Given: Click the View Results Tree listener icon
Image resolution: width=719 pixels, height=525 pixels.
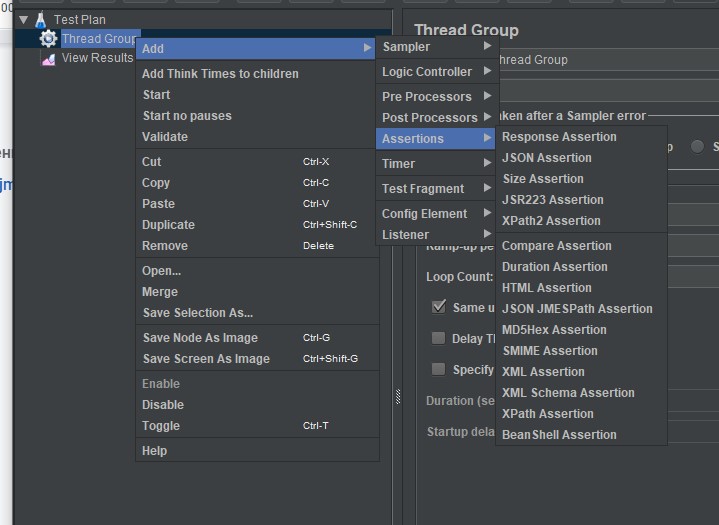Looking at the screenshot, I should coord(48,58).
